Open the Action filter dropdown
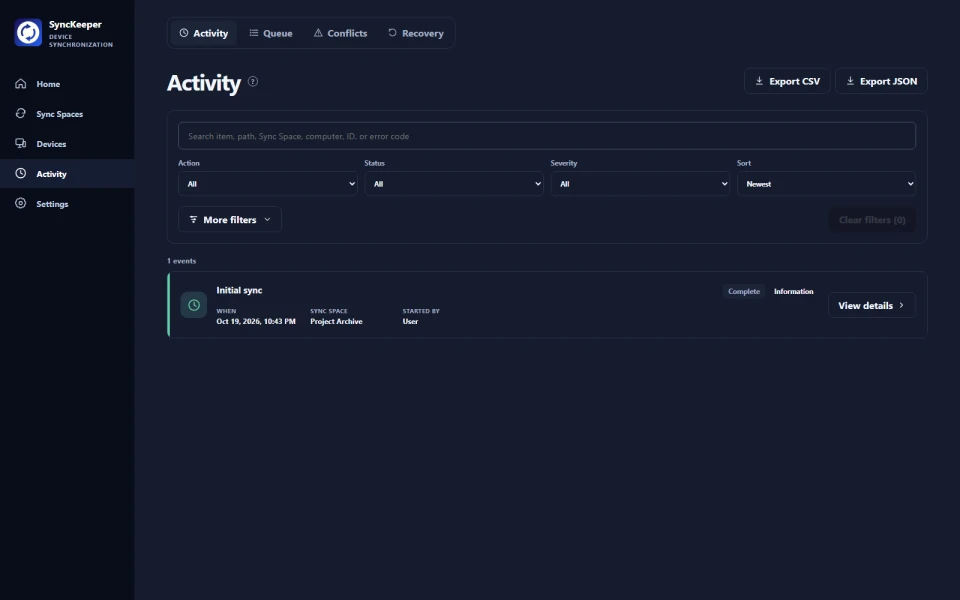 pos(268,184)
